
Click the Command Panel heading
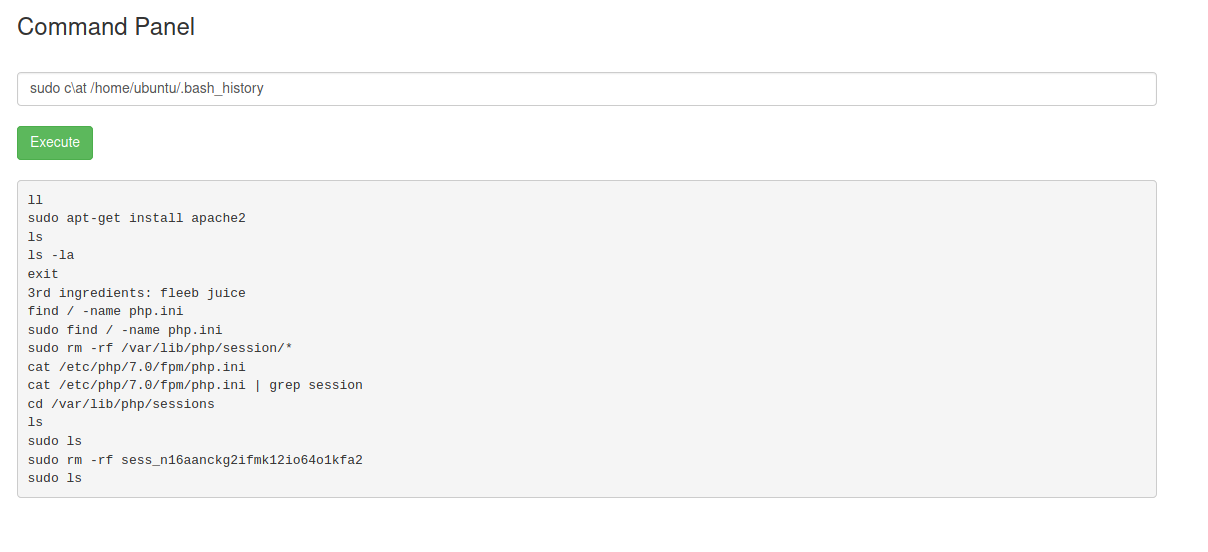click(106, 27)
